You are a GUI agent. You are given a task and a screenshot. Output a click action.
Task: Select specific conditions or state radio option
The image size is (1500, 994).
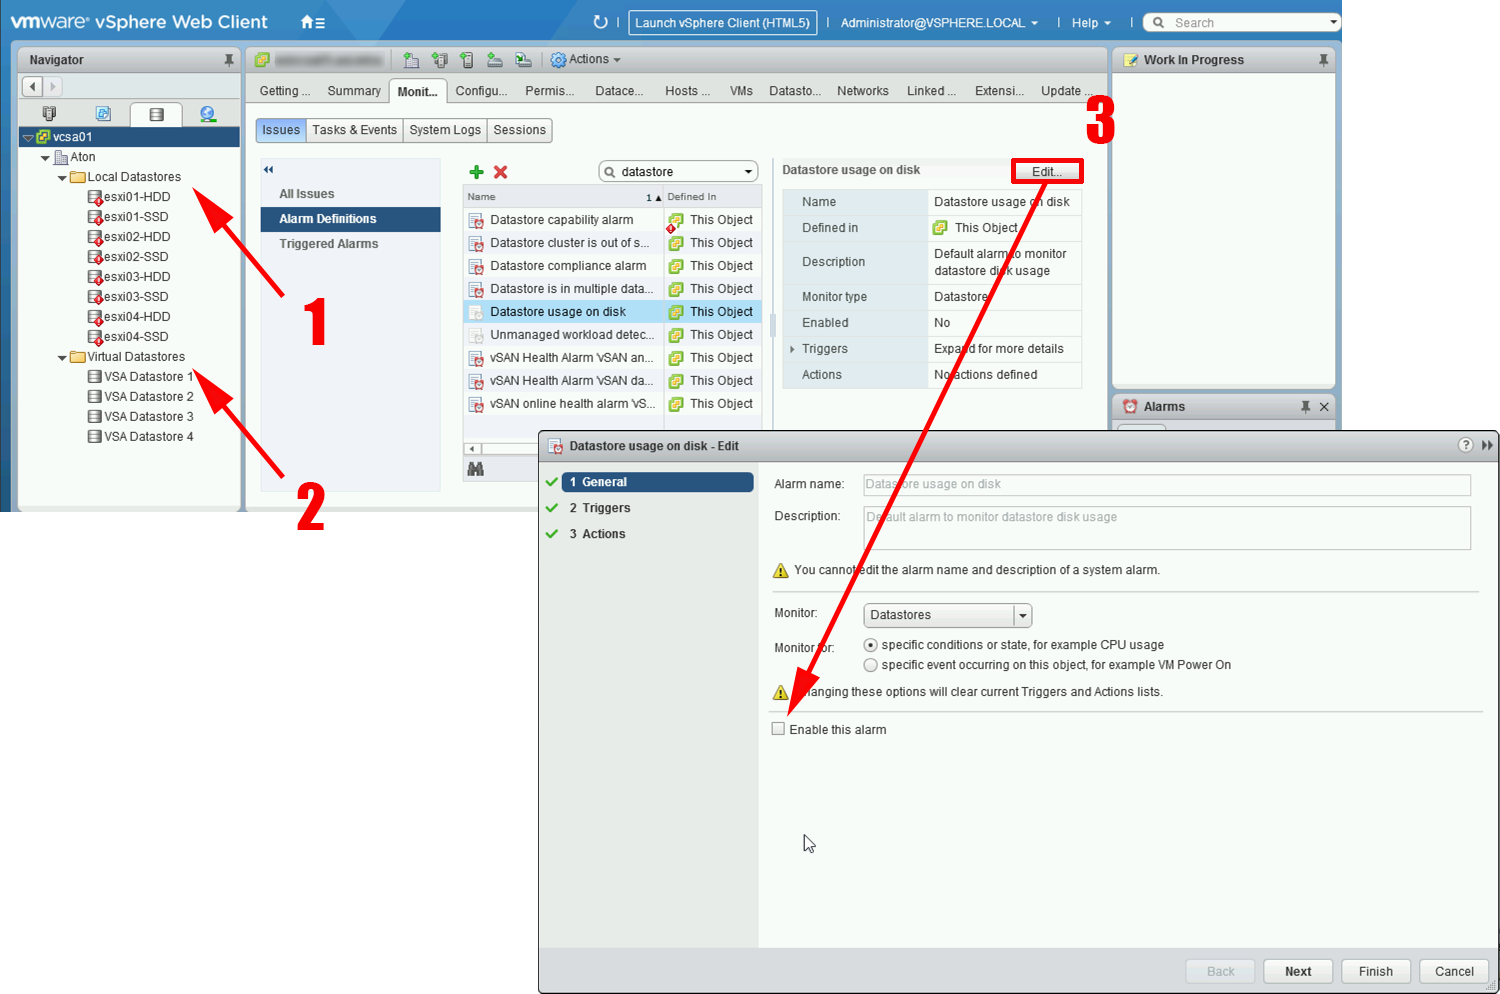click(x=870, y=645)
